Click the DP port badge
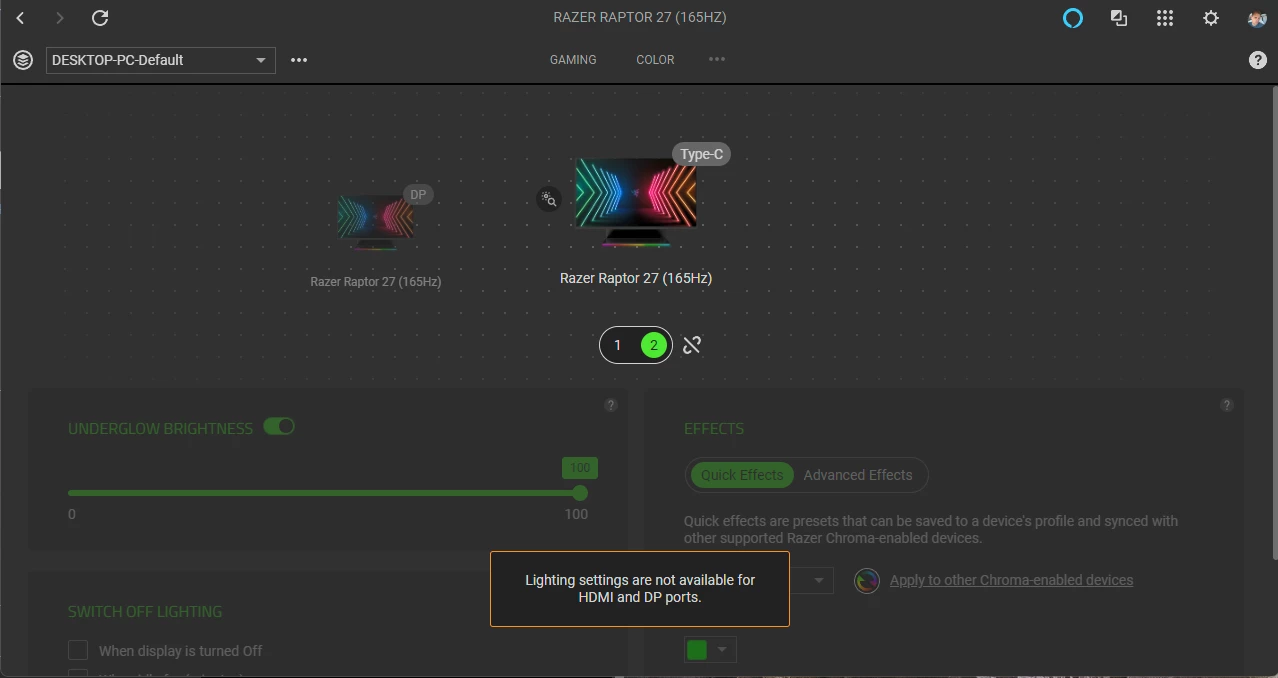 click(x=418, y=194)
